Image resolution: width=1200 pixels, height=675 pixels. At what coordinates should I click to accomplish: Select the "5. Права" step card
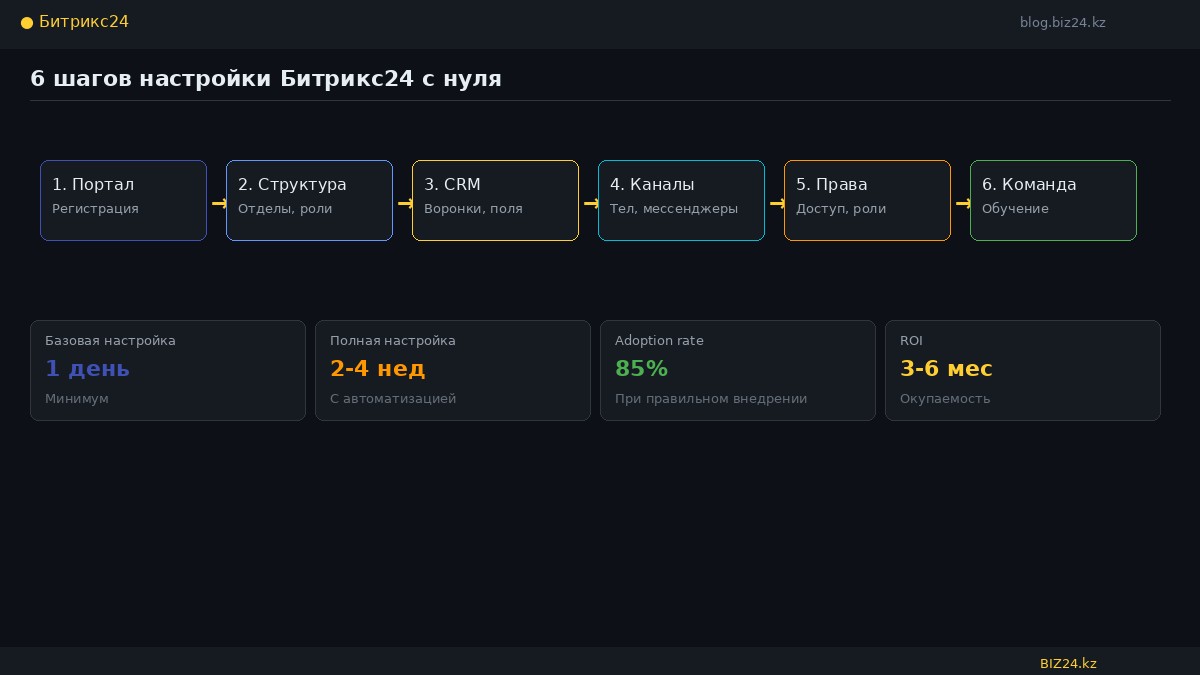tap(867, 200)
